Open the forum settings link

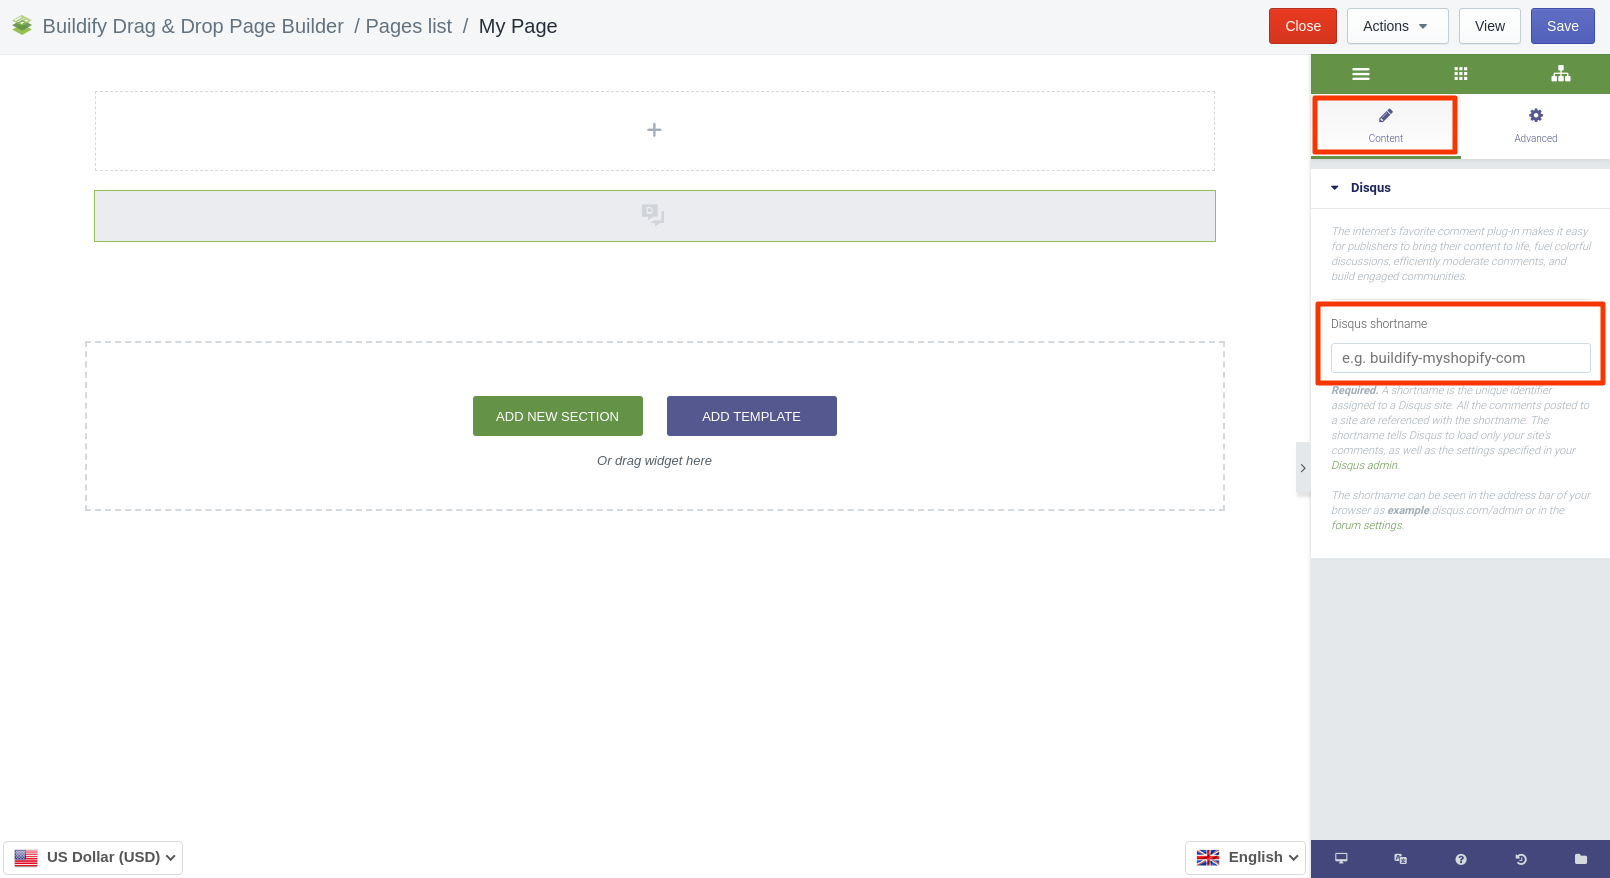click(x=1366, y=525)
